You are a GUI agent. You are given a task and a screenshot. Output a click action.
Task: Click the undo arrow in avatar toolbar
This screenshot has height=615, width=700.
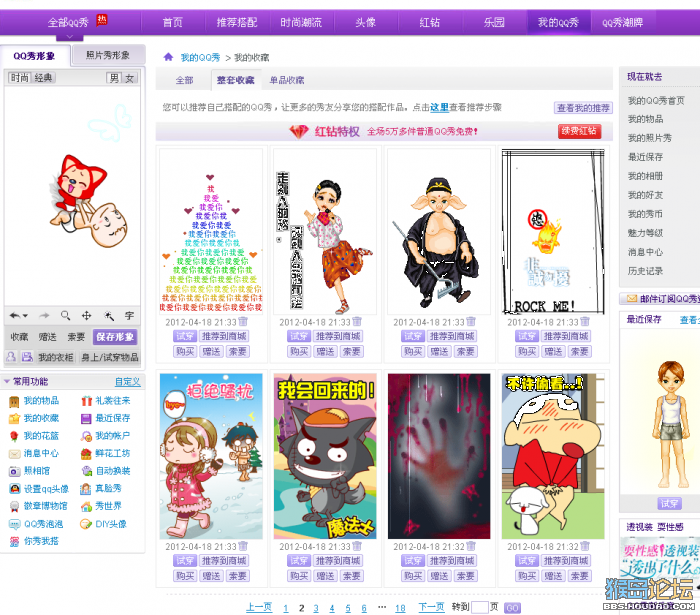15,316
